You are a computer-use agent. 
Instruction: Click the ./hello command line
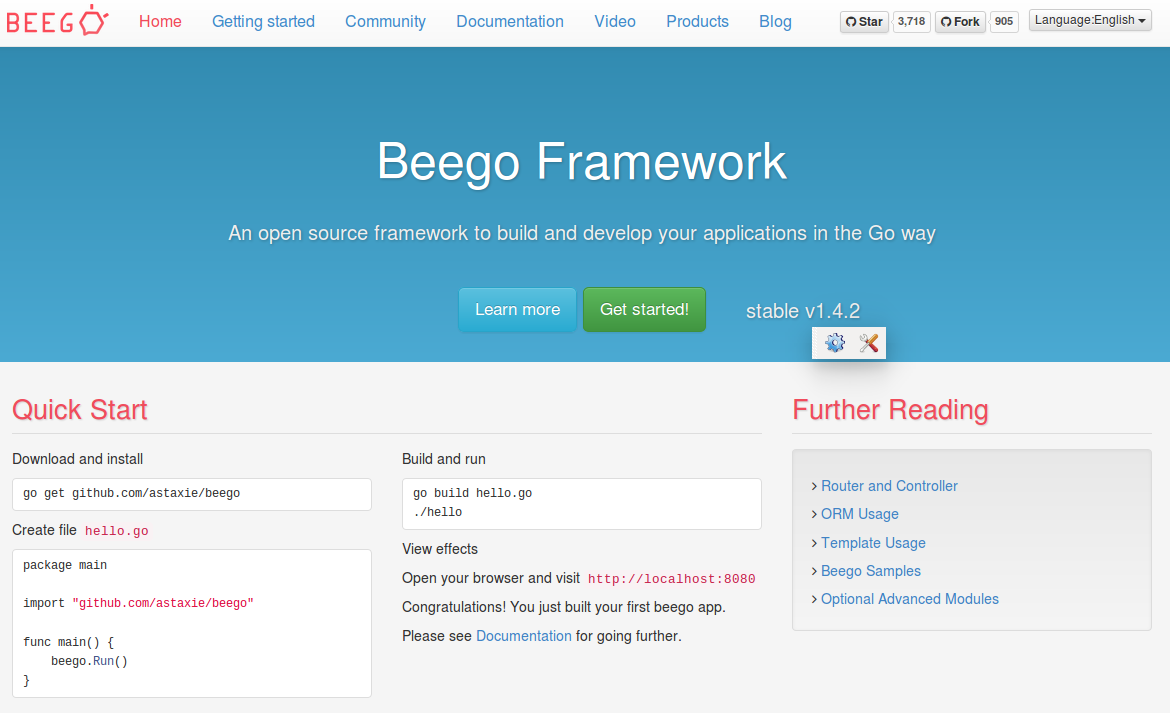(x=437, y=512)
